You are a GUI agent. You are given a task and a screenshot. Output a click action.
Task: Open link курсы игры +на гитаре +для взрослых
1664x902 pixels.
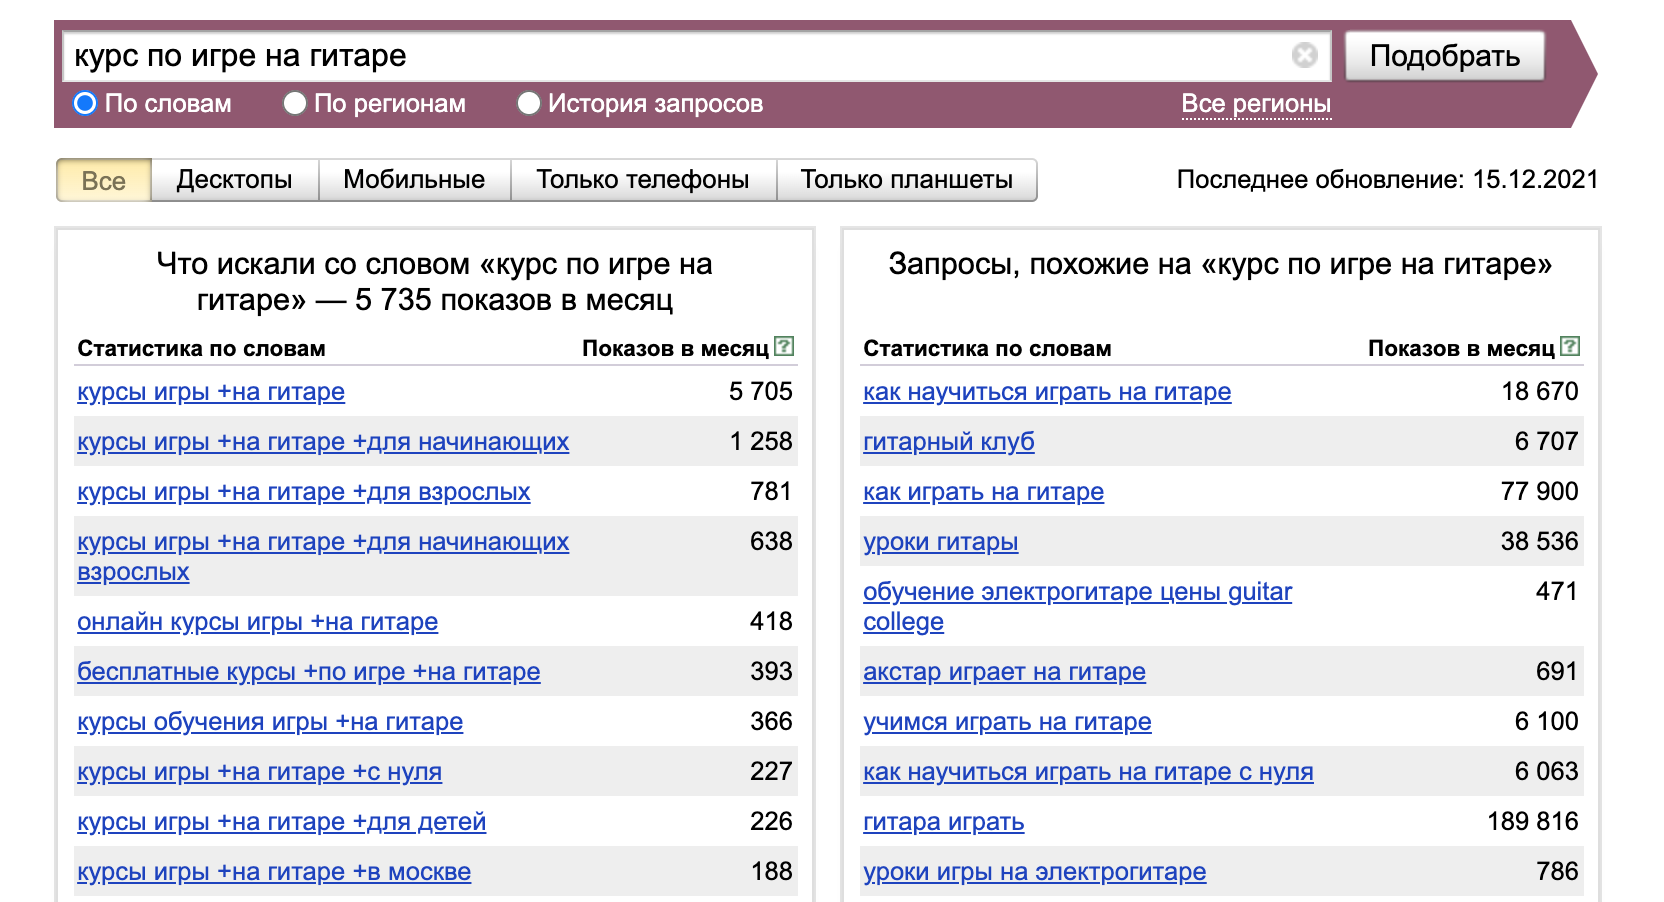point(304,492)
